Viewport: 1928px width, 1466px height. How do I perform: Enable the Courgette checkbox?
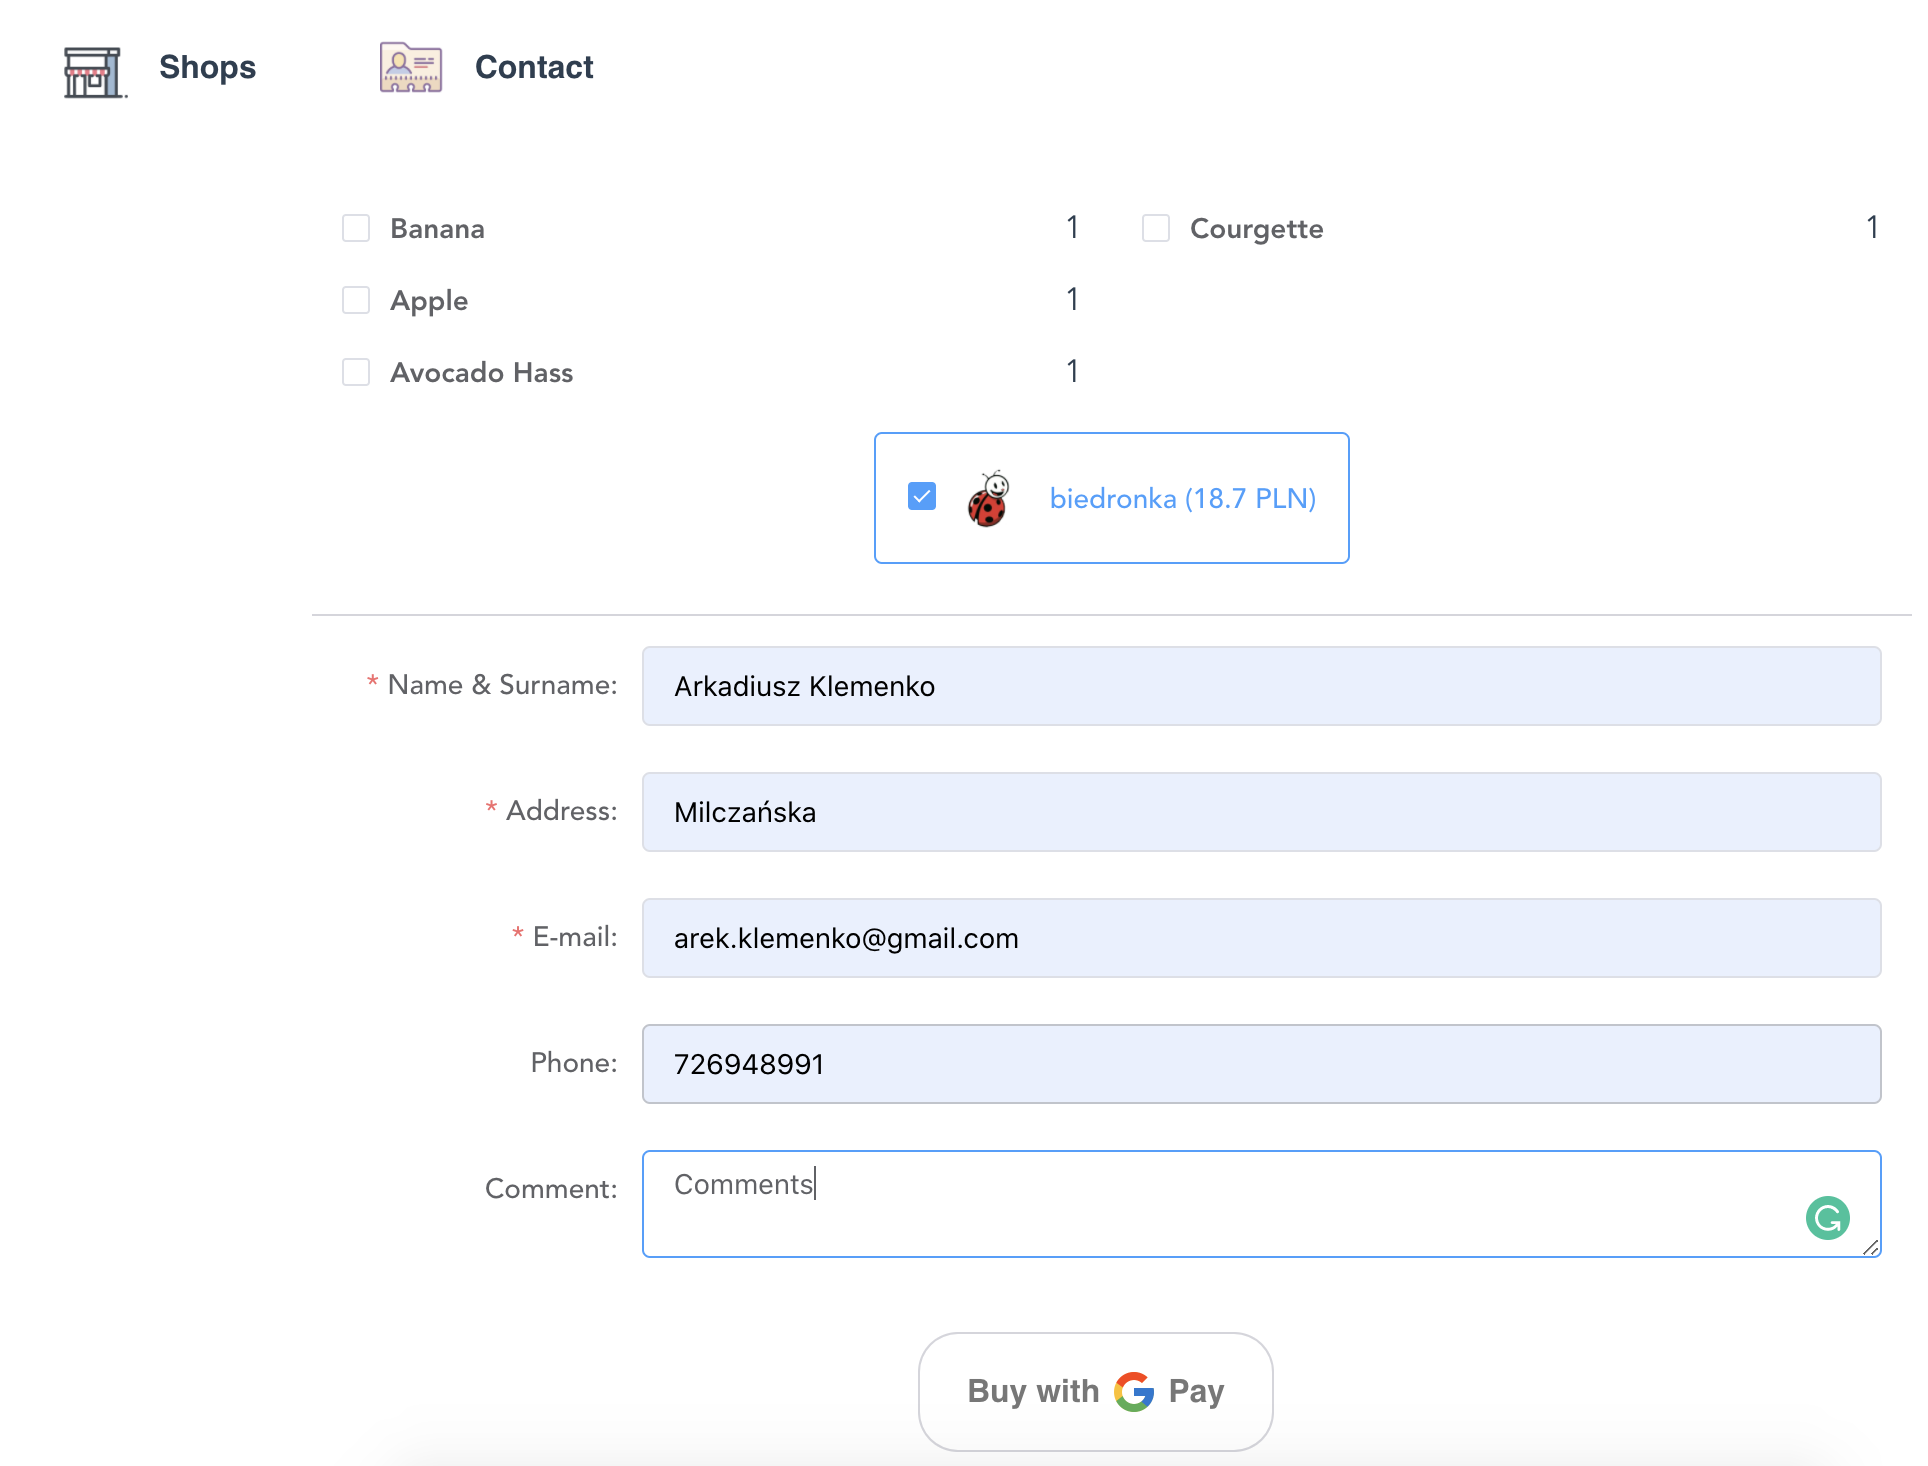pyautogui.click(x=1156, y=228)
